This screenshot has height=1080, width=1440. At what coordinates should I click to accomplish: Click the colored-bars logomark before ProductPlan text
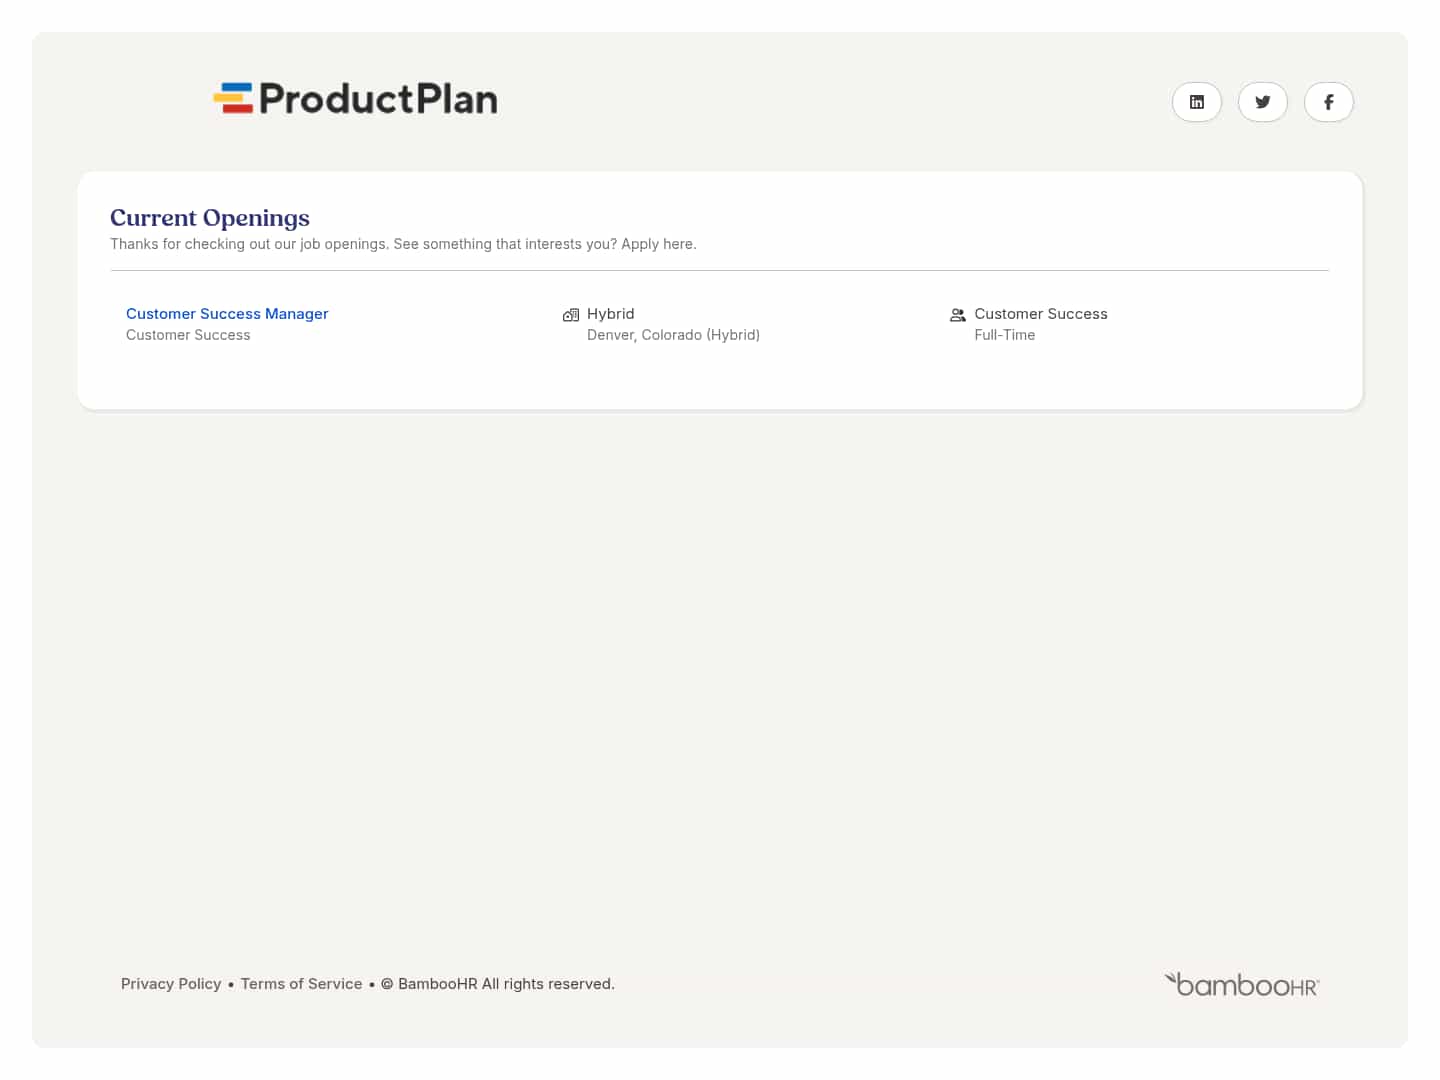(233, 97)
